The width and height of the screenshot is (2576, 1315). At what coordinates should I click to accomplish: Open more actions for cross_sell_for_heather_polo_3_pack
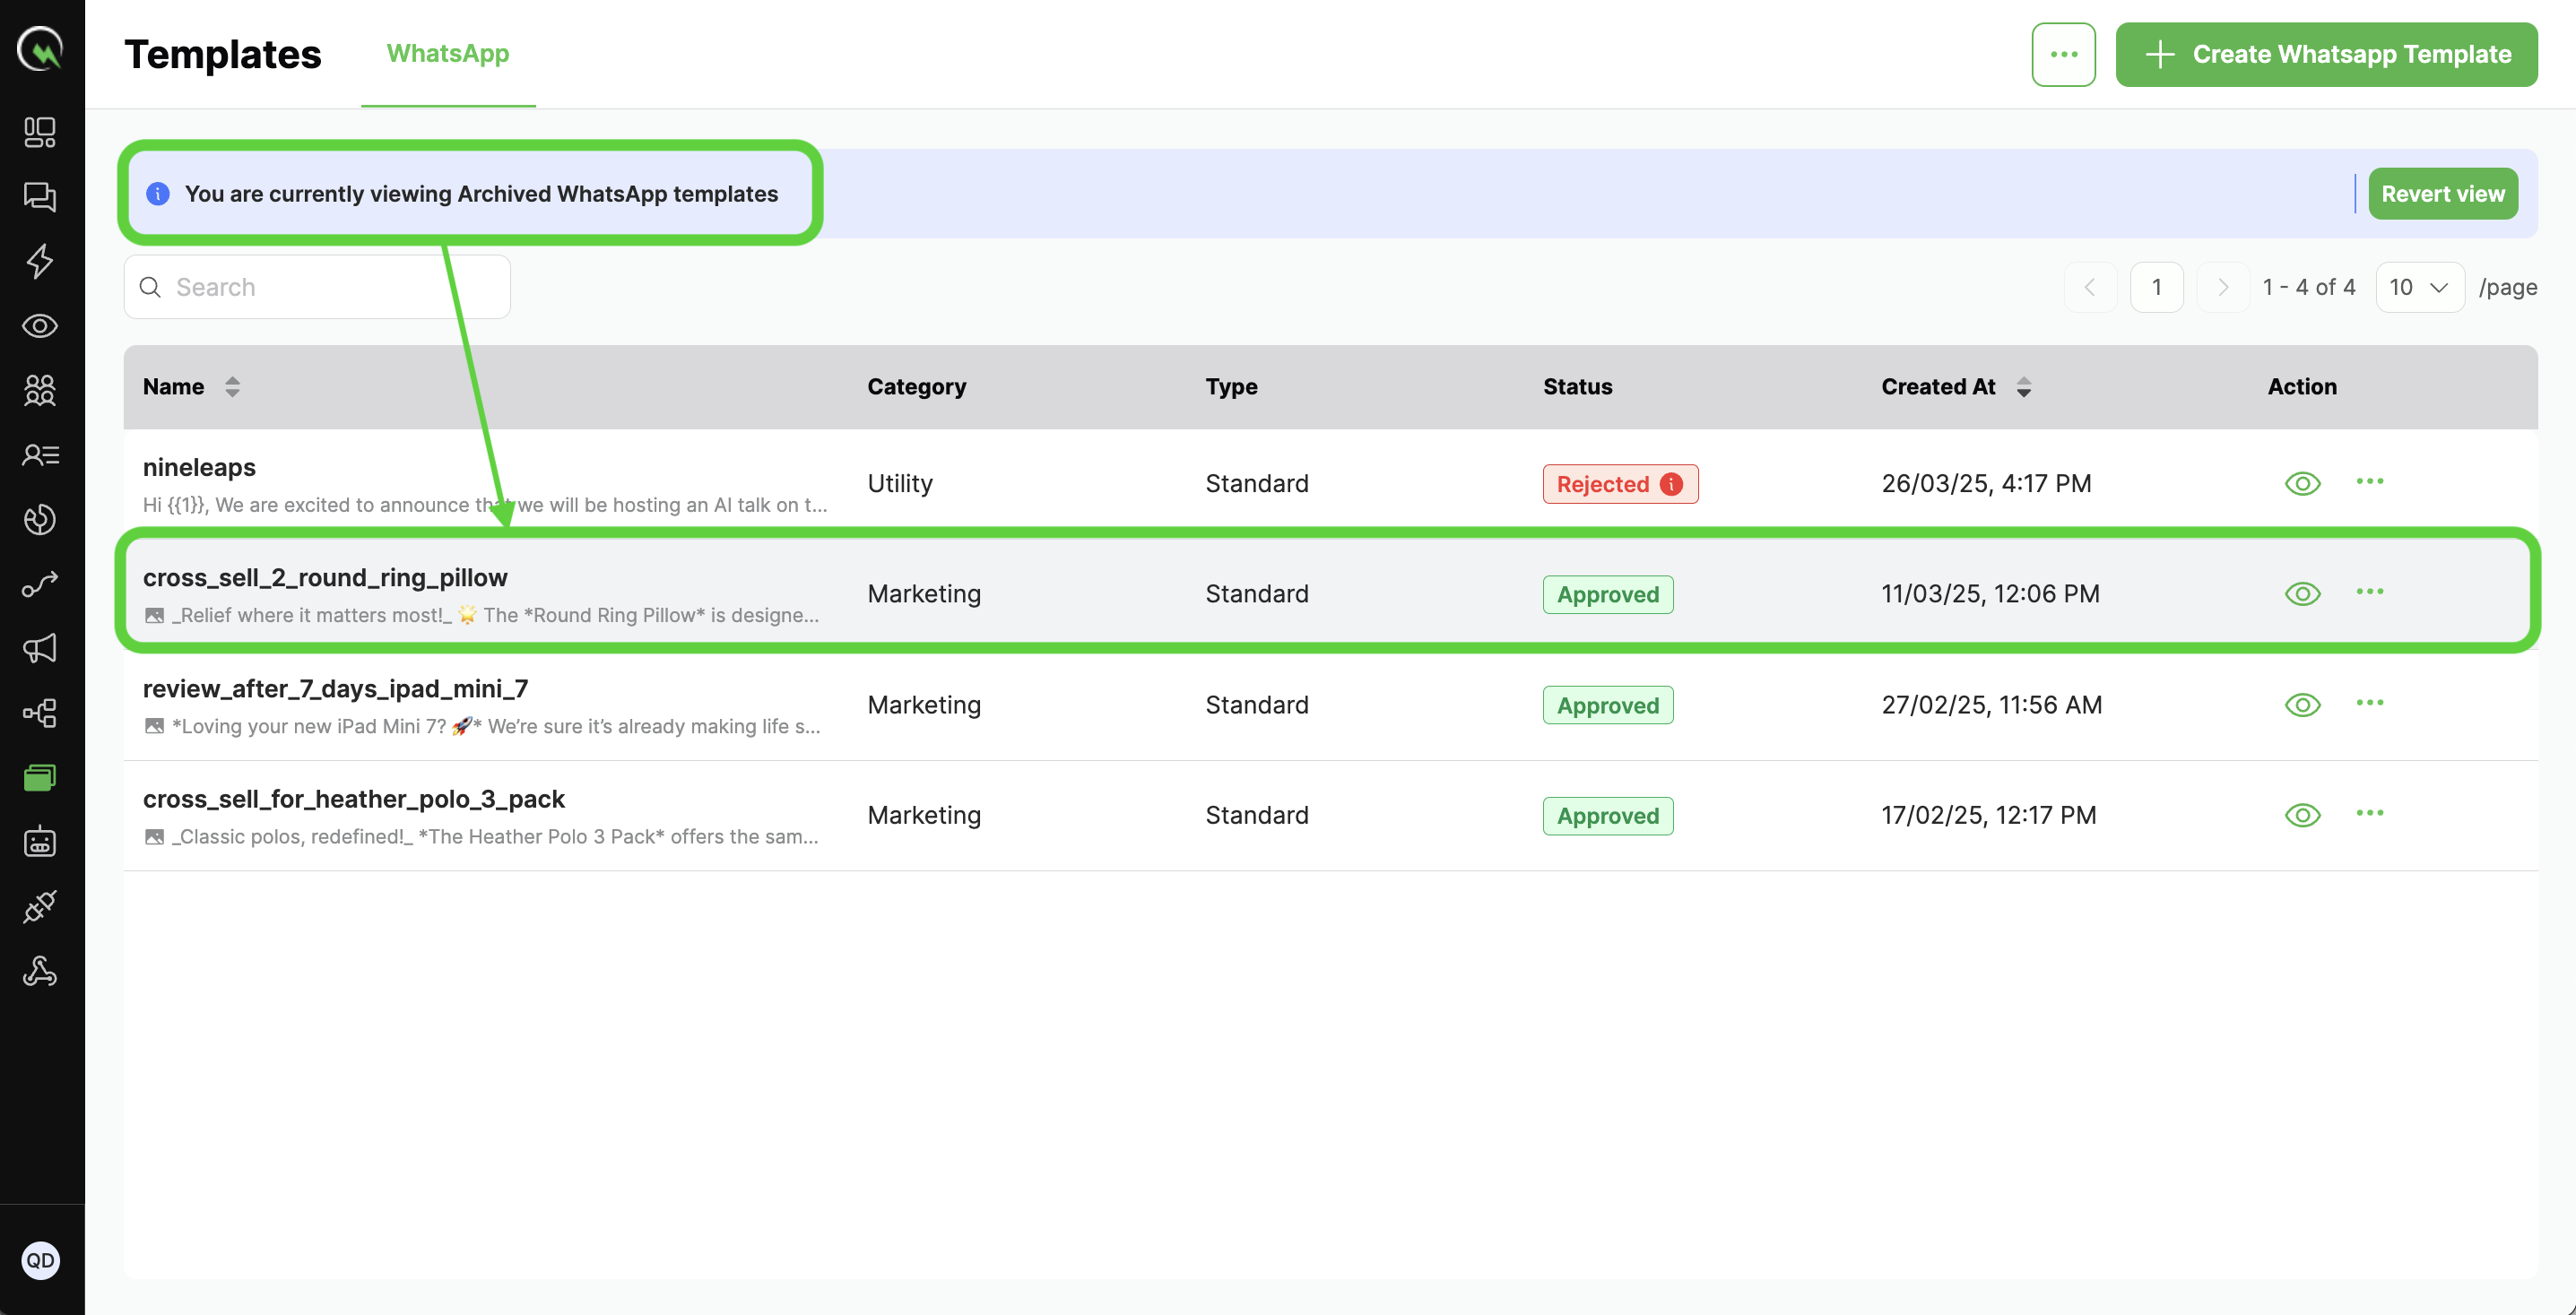pos(2369,813)
